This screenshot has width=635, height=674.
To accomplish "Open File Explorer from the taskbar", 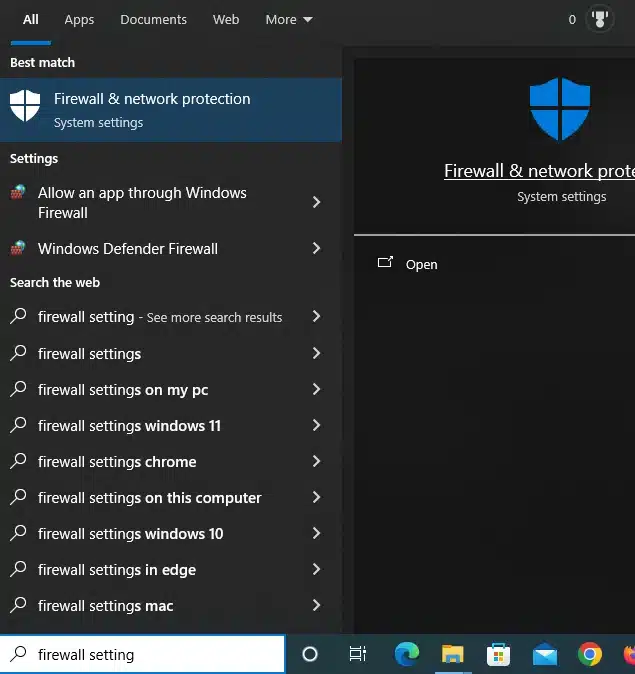I will 453,654.
